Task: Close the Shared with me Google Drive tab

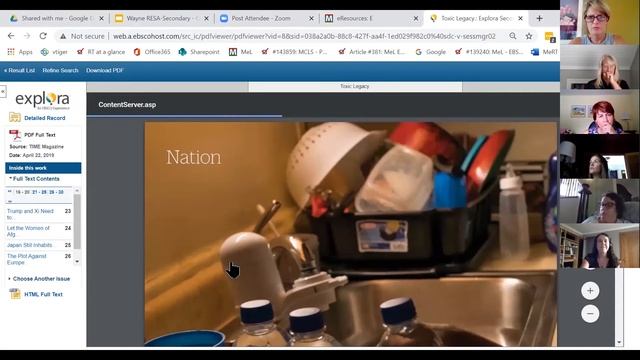Action: click(102, 18)
